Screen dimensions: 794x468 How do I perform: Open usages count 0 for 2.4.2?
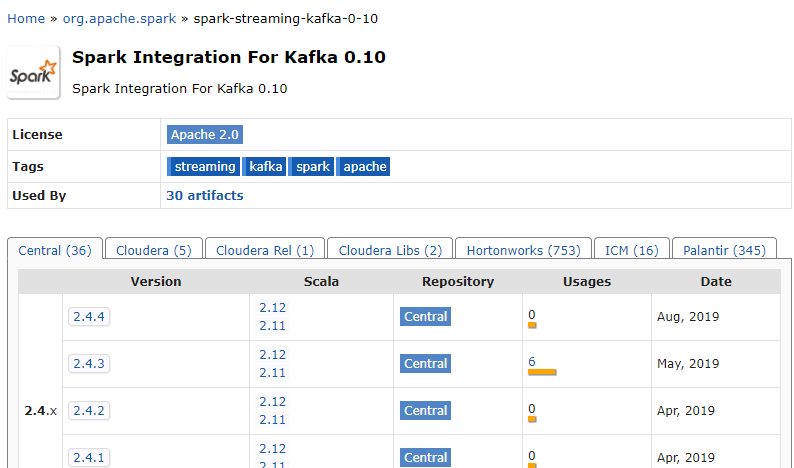tap(532, 409)
